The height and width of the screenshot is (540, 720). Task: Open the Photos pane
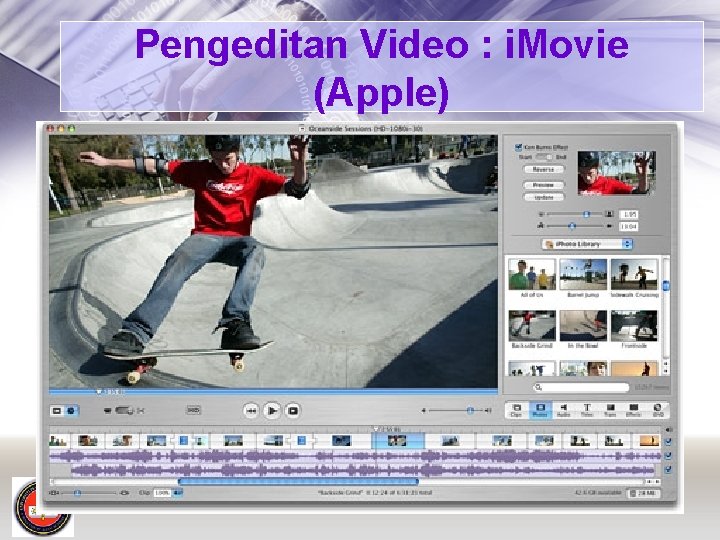tap(540, 410)
